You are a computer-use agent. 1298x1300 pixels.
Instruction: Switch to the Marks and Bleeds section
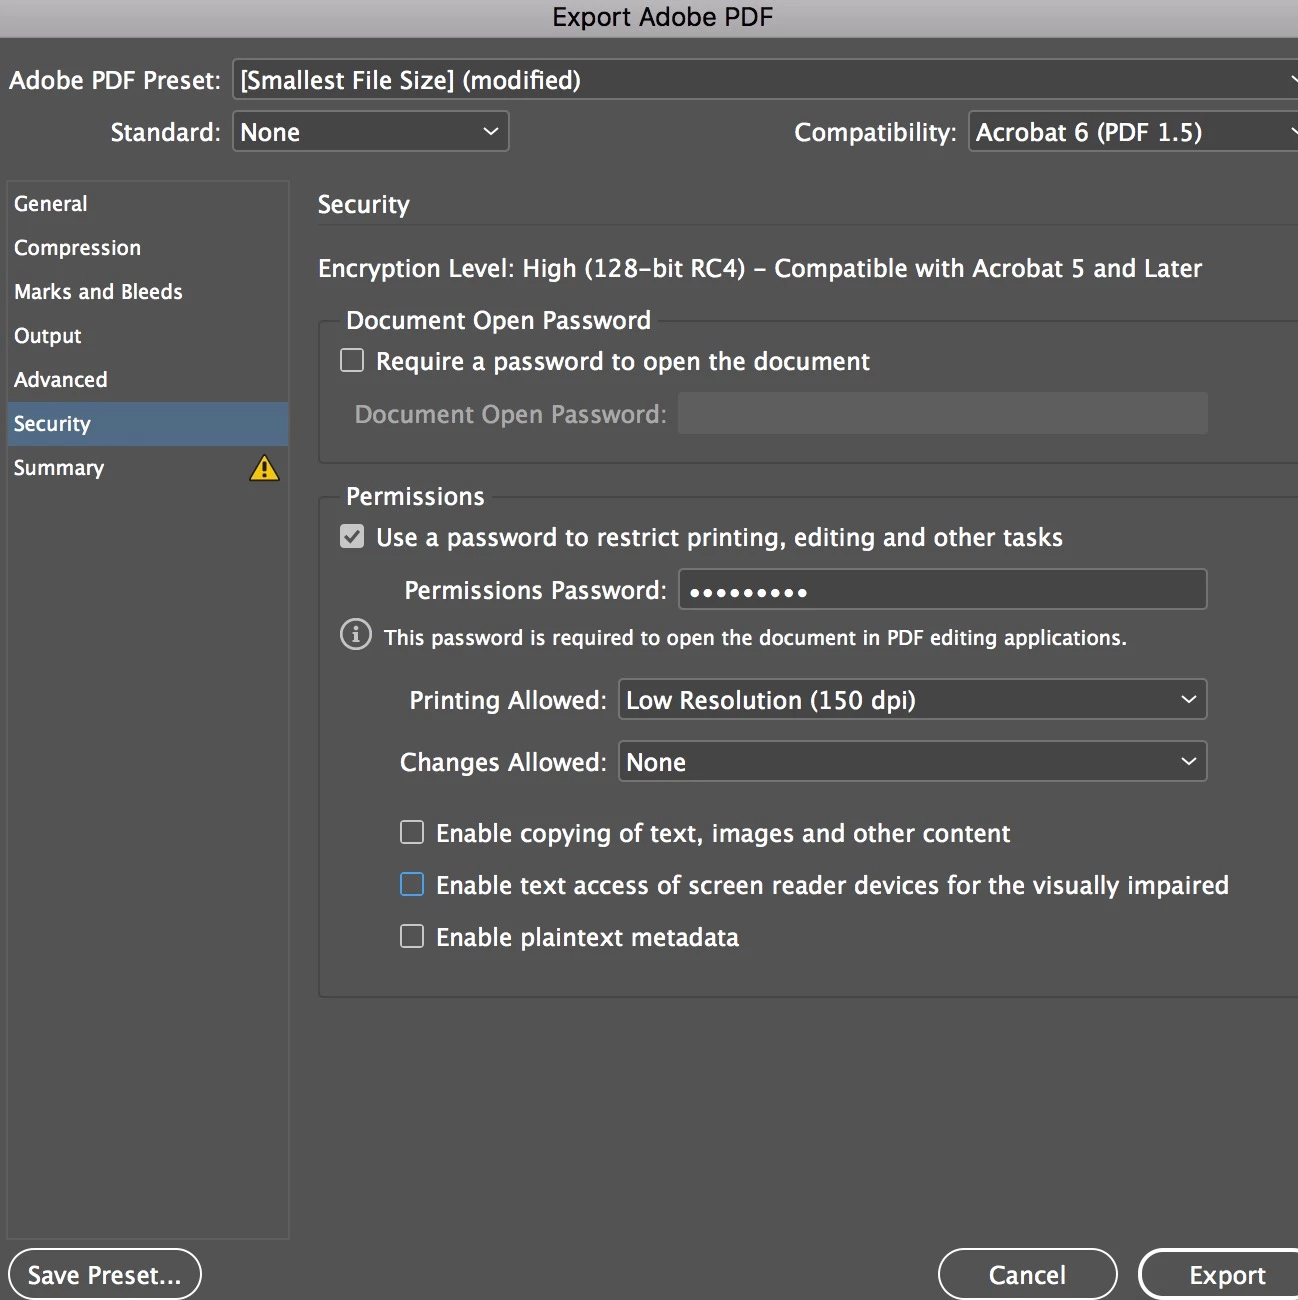(x=148, y=292)
